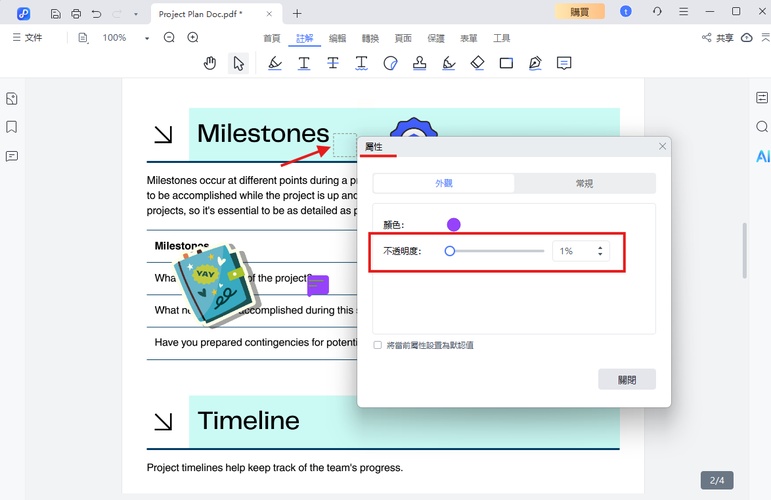Click the comment note tool in toolbar
Image resolution: width=771 pixels, height=500 pixels.
564,63
